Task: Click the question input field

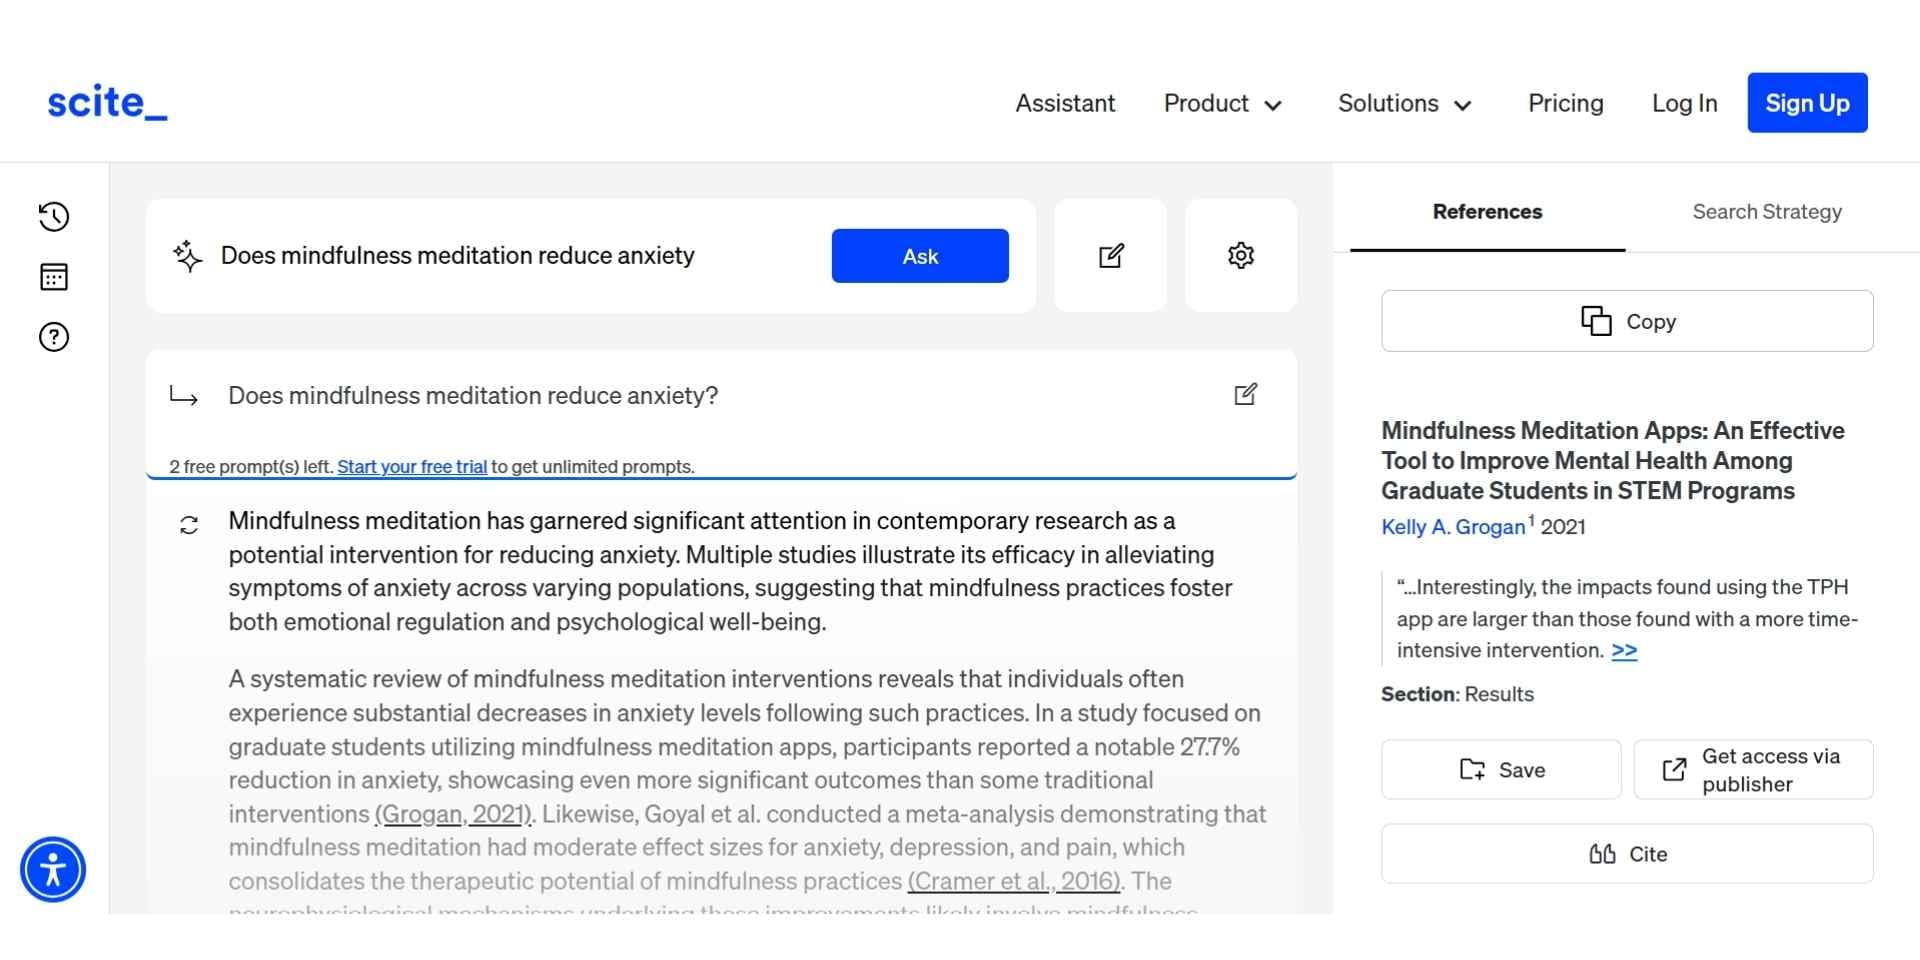Action: coord(510,256)
